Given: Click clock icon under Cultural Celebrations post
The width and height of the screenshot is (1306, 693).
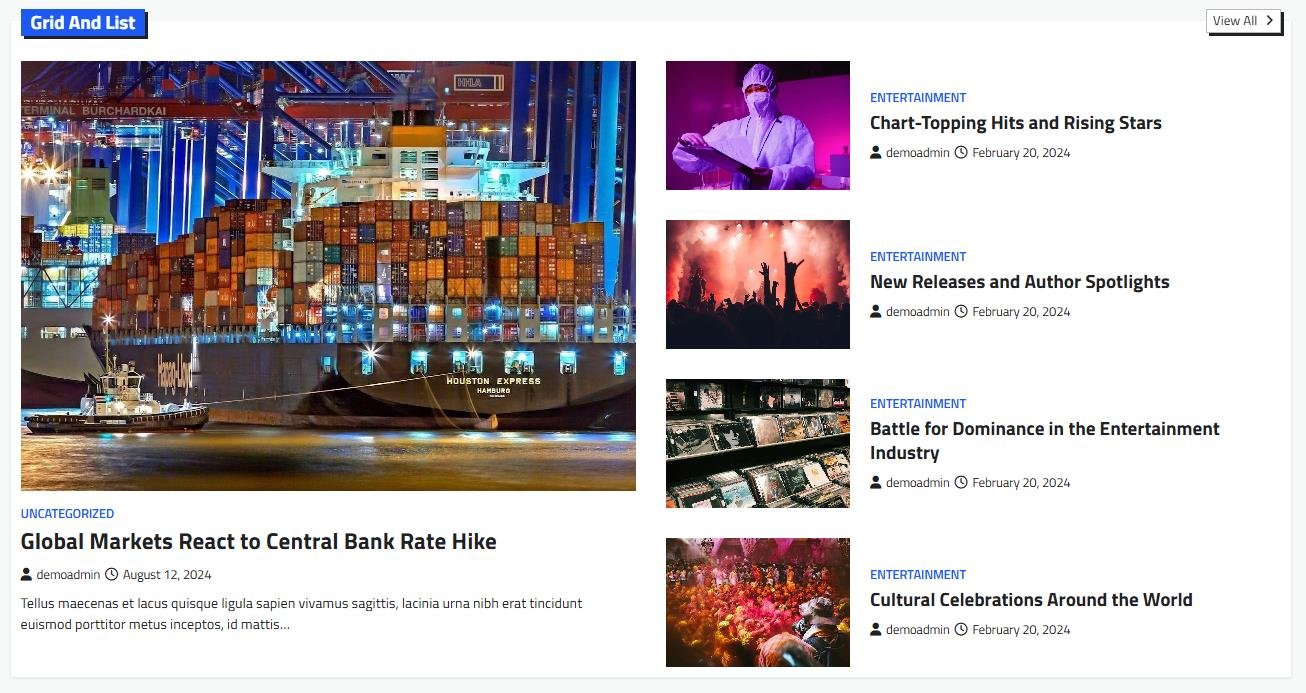Looking at the screenshot, I should point(961,629).
